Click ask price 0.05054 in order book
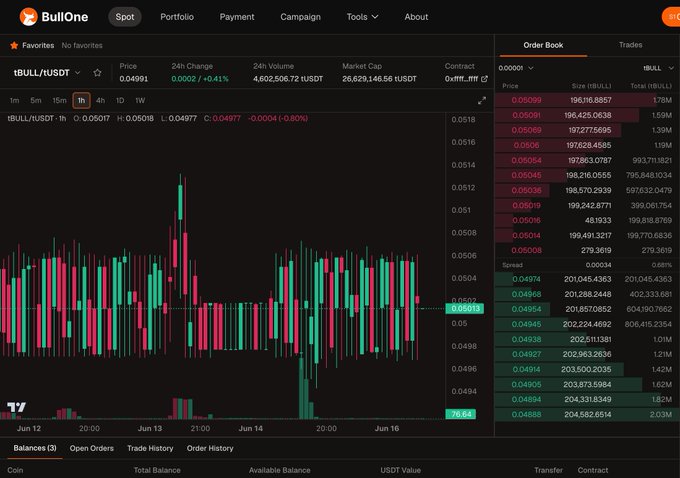680x478 pixels. point(526,160)
